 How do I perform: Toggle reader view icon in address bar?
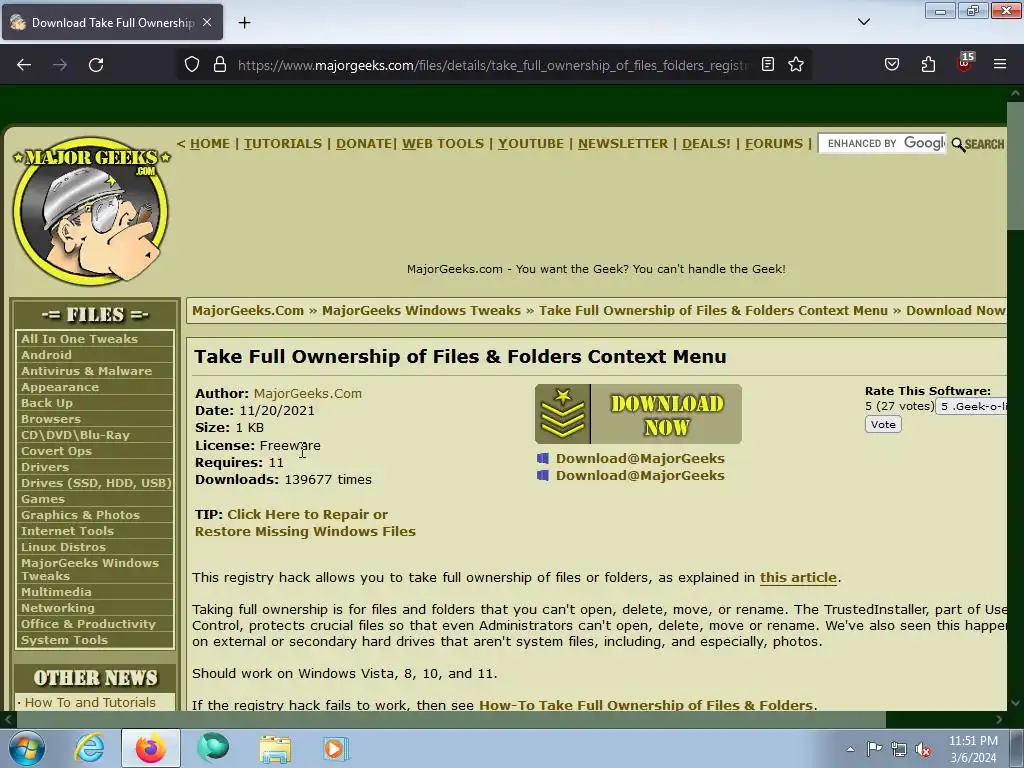point(768,64)
